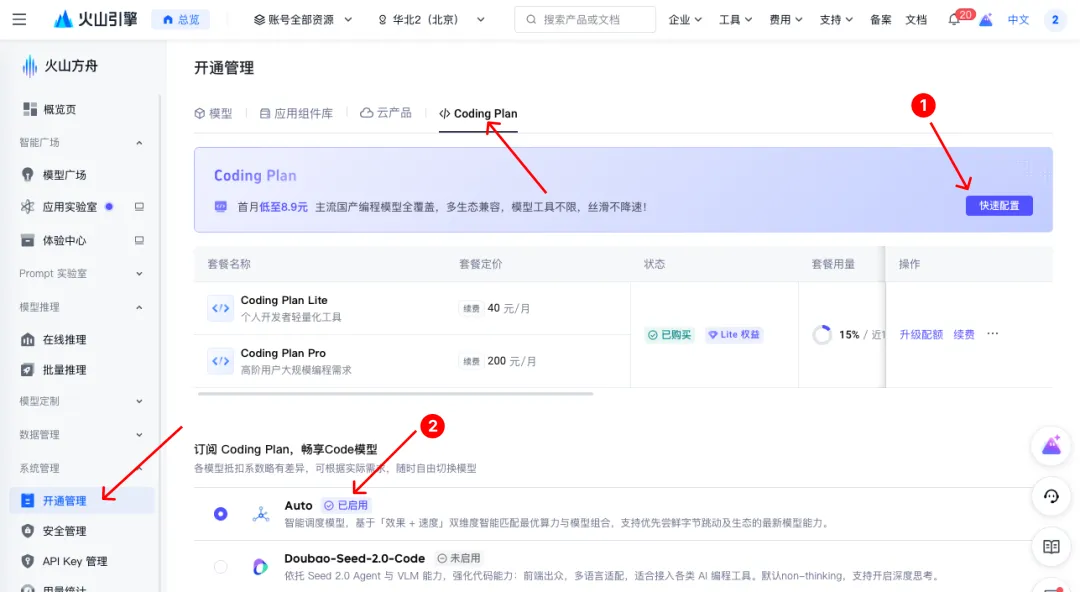Open 体验中心 in the sidebar
The image size is (1080, 592).
64,241
